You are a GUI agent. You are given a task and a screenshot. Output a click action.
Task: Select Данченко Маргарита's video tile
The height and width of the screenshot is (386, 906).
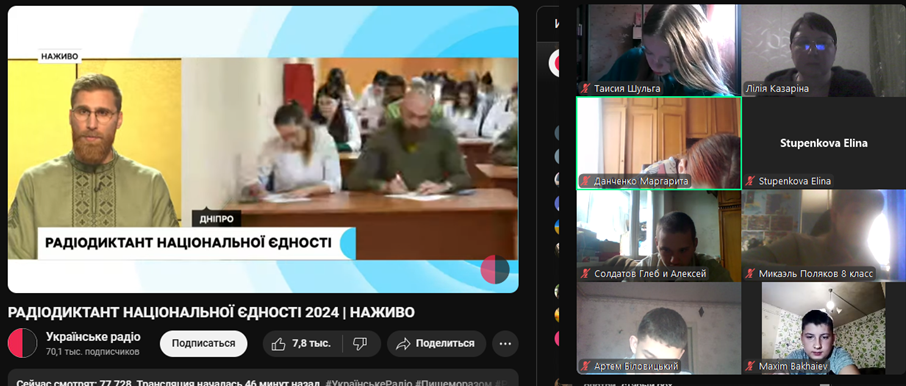click(659, 143)
